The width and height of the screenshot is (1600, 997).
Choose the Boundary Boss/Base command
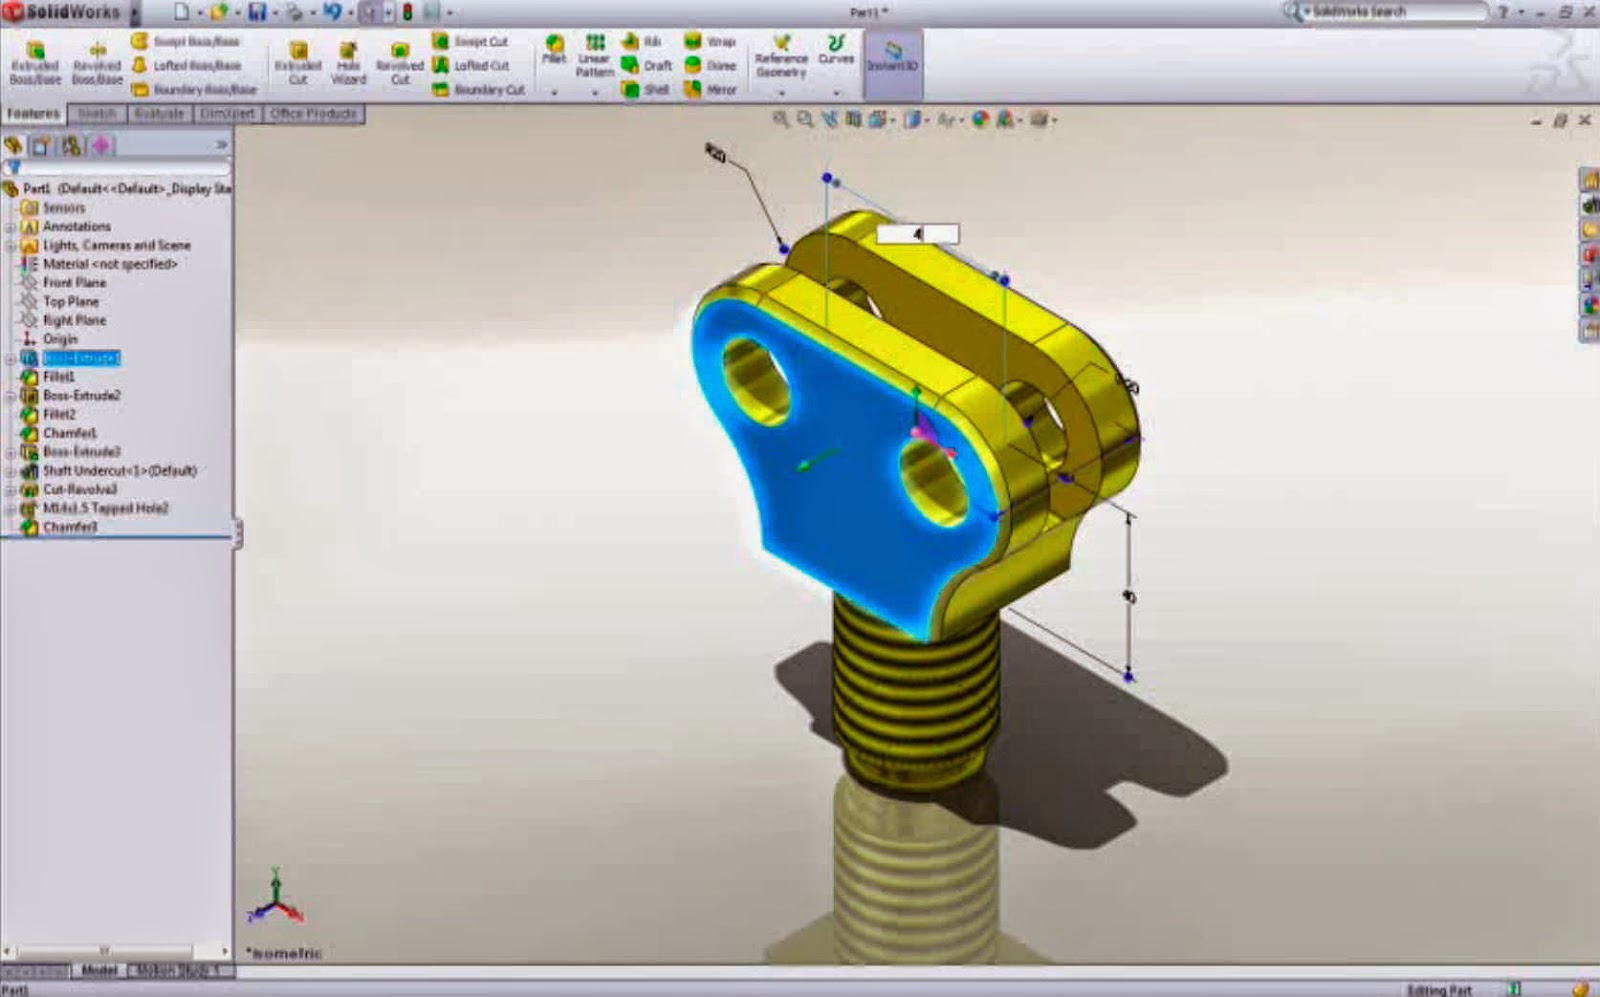click(x=194, y=89)
